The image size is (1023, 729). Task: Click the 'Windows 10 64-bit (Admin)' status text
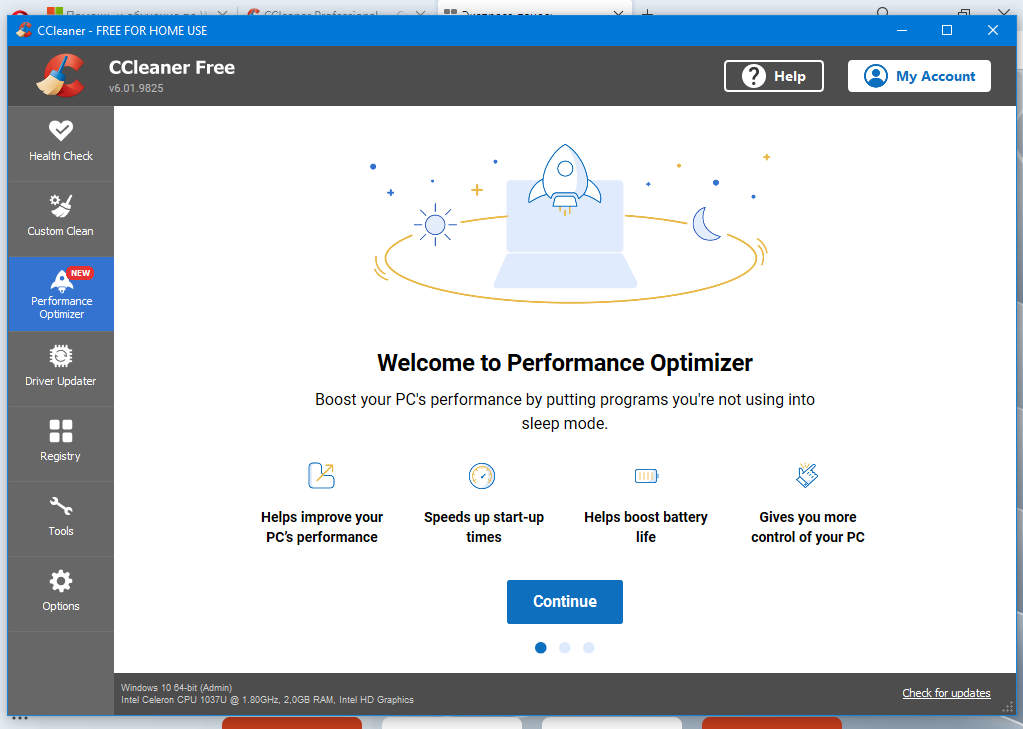[176, 687]
